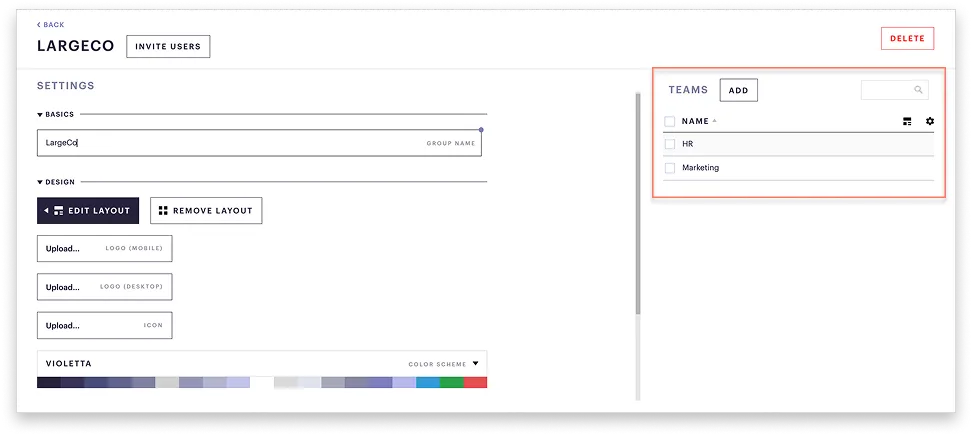Upload an icon image
Screen dimensions: 972x436
point(105,326)
